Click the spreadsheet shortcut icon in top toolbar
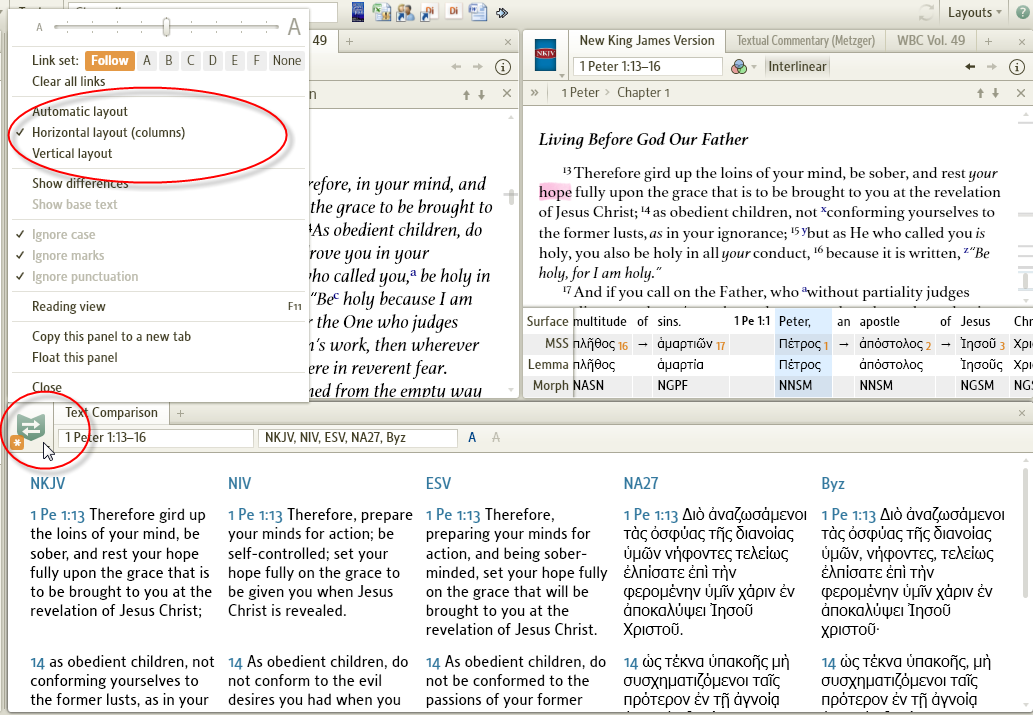Screen dimensions: 1033x715 pyautogui.click(x=381, y=12)
